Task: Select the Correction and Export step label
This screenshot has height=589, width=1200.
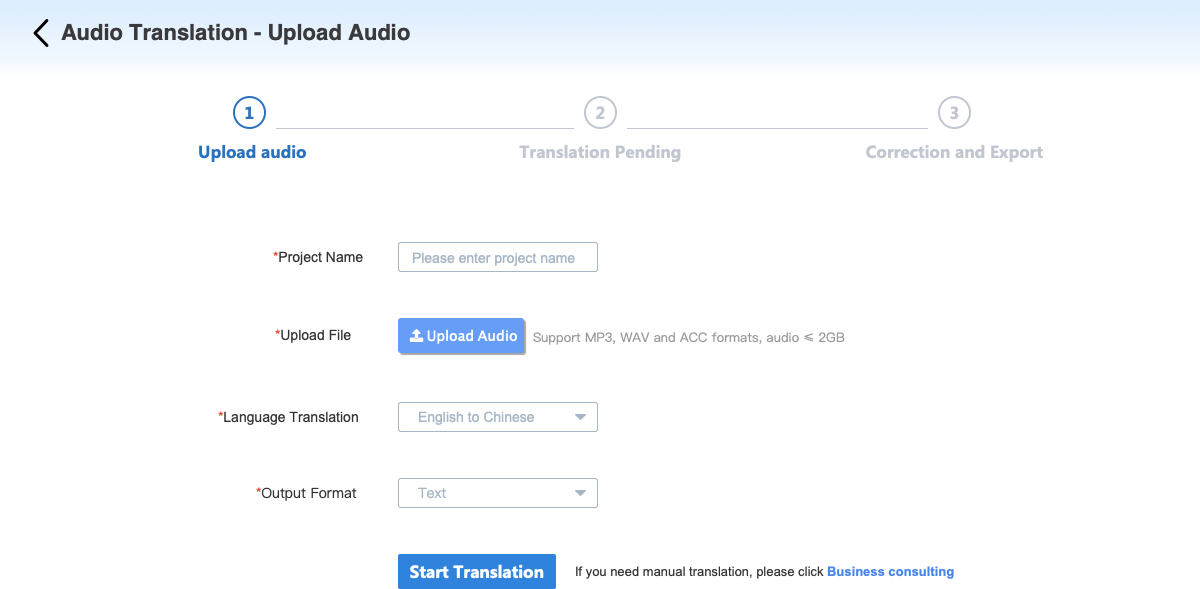Action: click(954, 152)
